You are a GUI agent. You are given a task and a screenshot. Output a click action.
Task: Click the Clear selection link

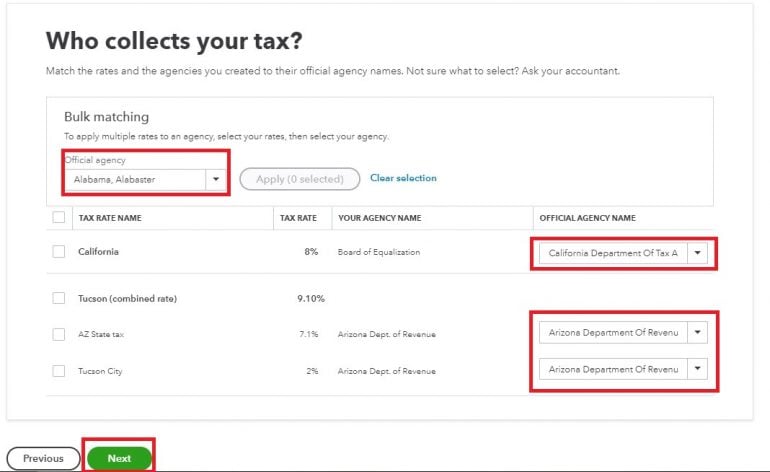click(403, 178)
